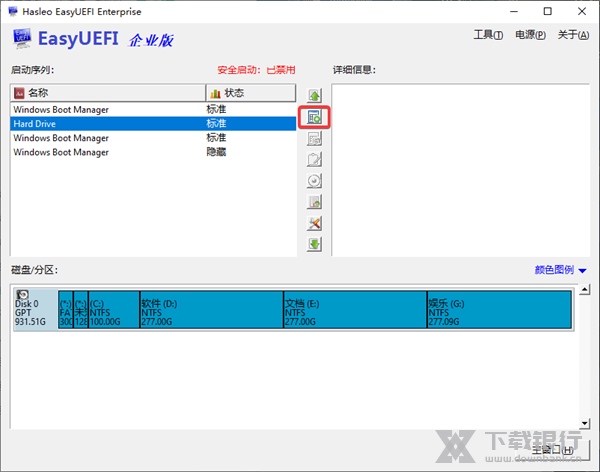Minimize the EasyUEFI window
This screenshot has height=472, width=600.
coord(514,11)
